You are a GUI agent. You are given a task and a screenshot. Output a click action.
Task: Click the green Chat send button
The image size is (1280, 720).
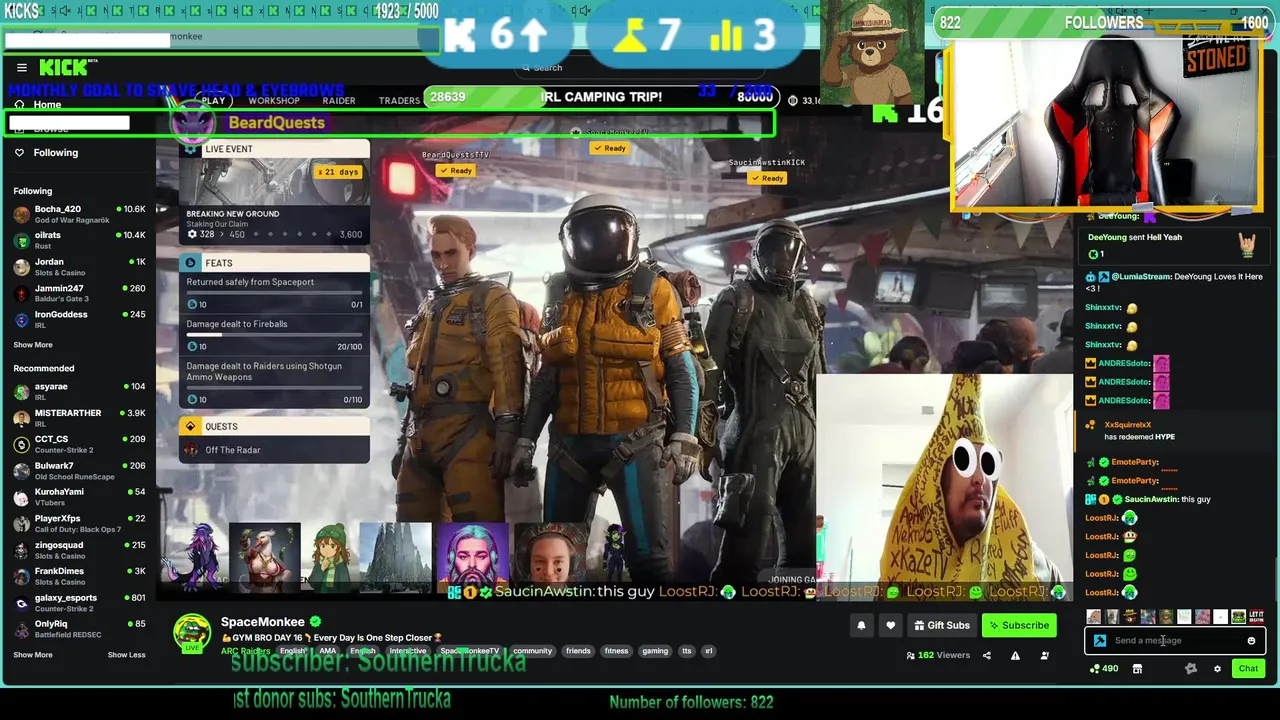click(x=1248, y=669)
